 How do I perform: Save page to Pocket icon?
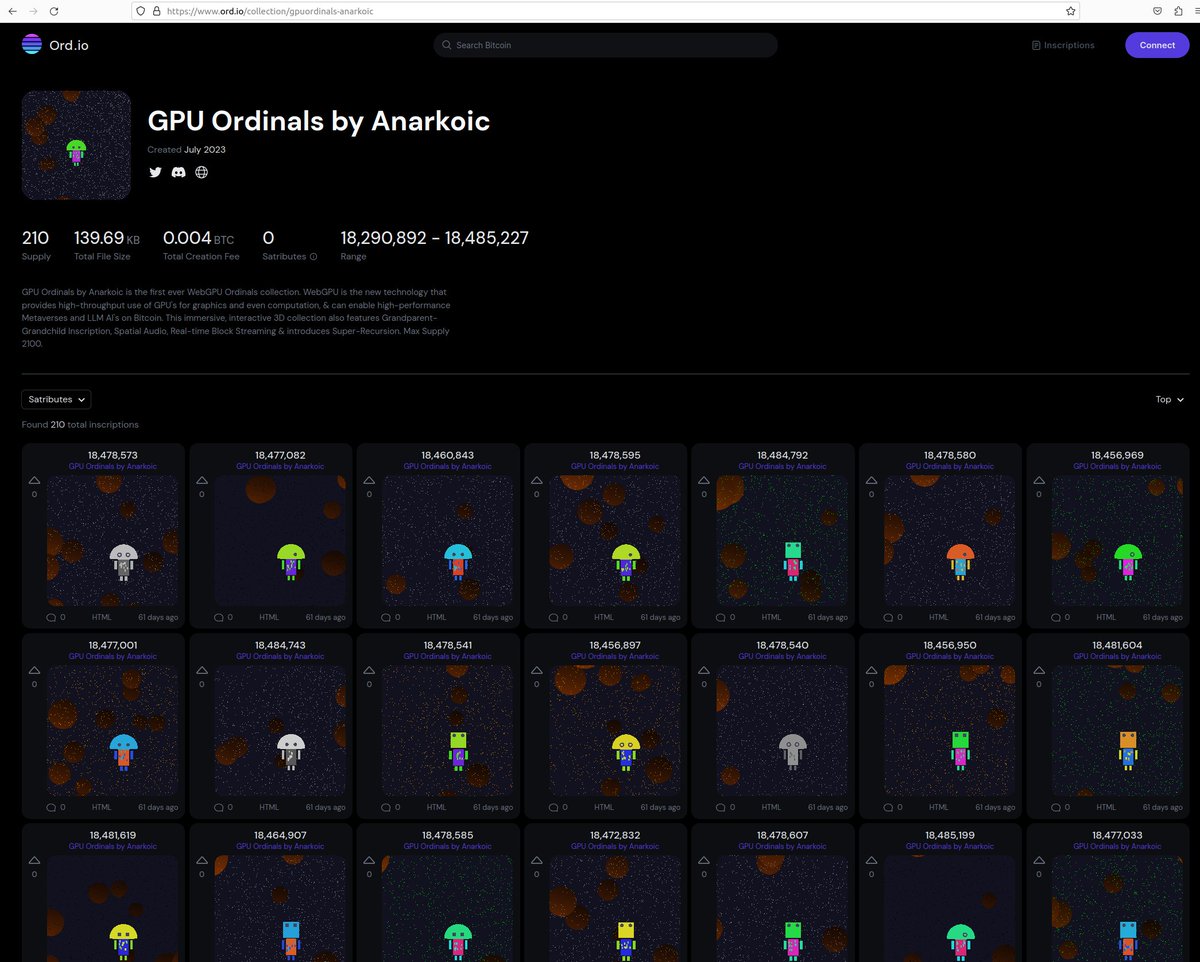point(1157,11)
